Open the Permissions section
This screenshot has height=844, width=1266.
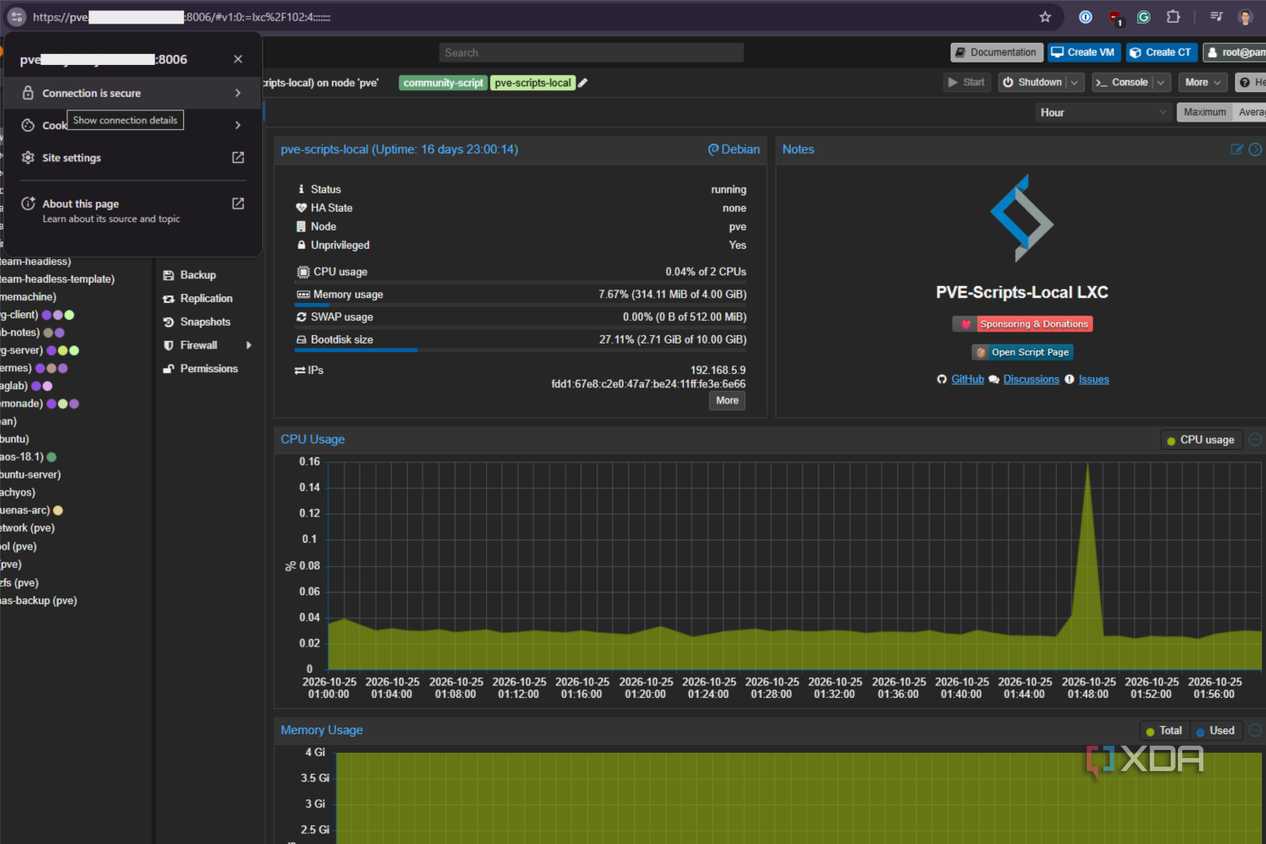[x=207, y=369]
